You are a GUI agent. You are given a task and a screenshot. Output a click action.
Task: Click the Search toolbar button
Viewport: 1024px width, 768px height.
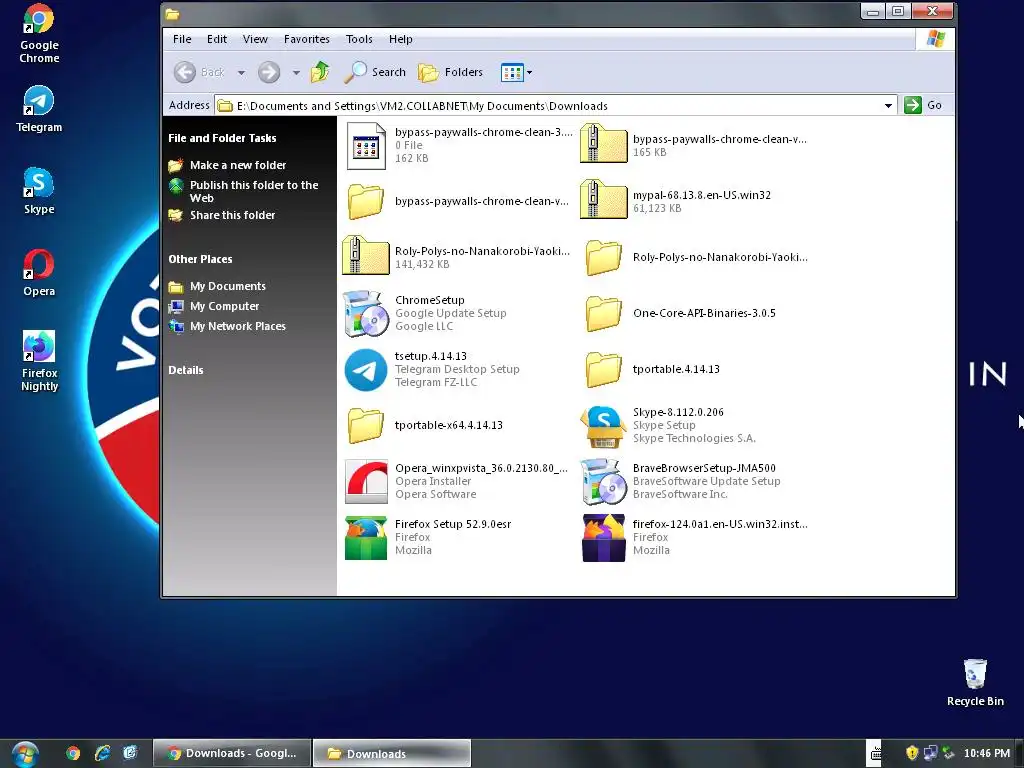tap(375, 72)
